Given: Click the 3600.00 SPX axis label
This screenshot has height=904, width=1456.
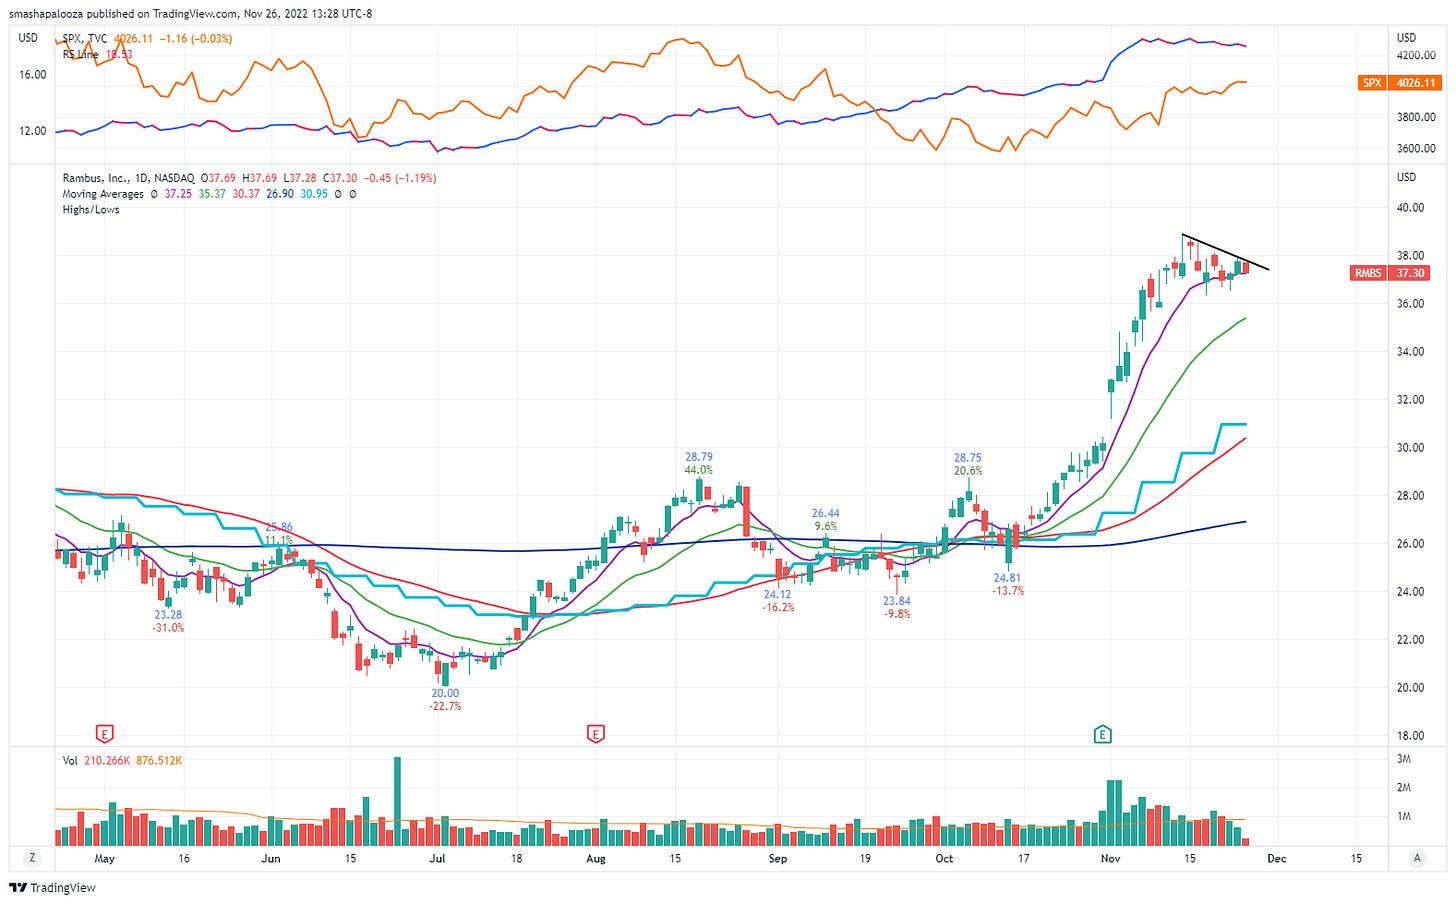Looking at the screenshot, I should click(x=1416, y=149).
